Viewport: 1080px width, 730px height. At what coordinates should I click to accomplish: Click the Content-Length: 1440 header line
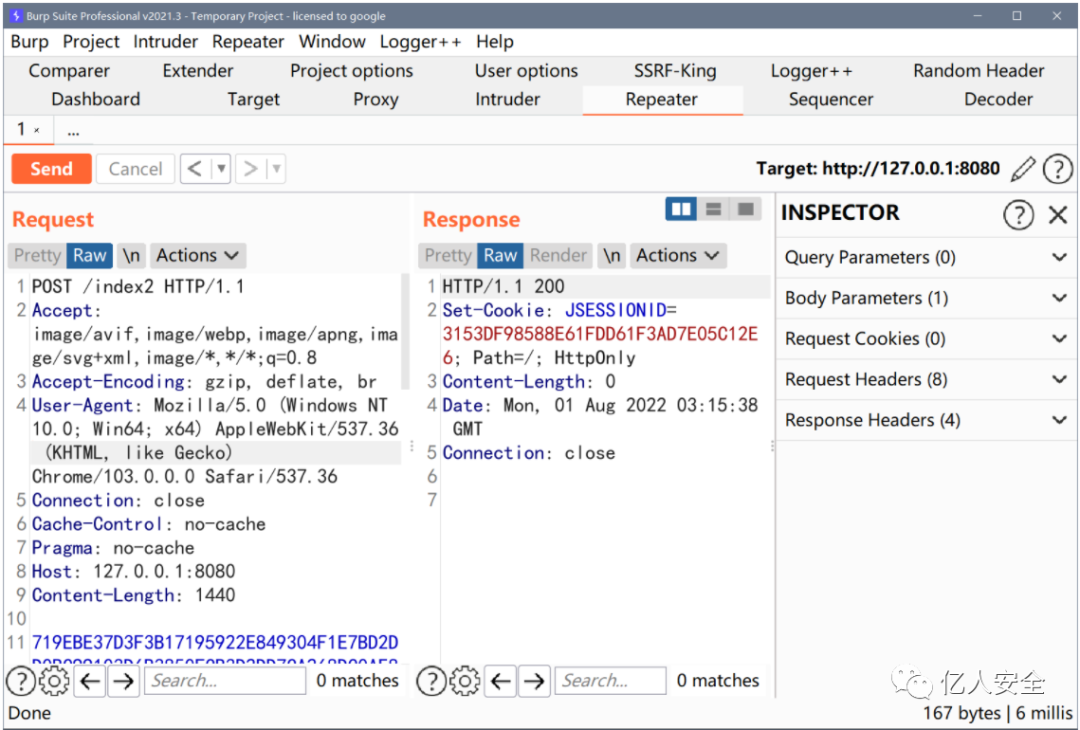[x=134, y=595]
